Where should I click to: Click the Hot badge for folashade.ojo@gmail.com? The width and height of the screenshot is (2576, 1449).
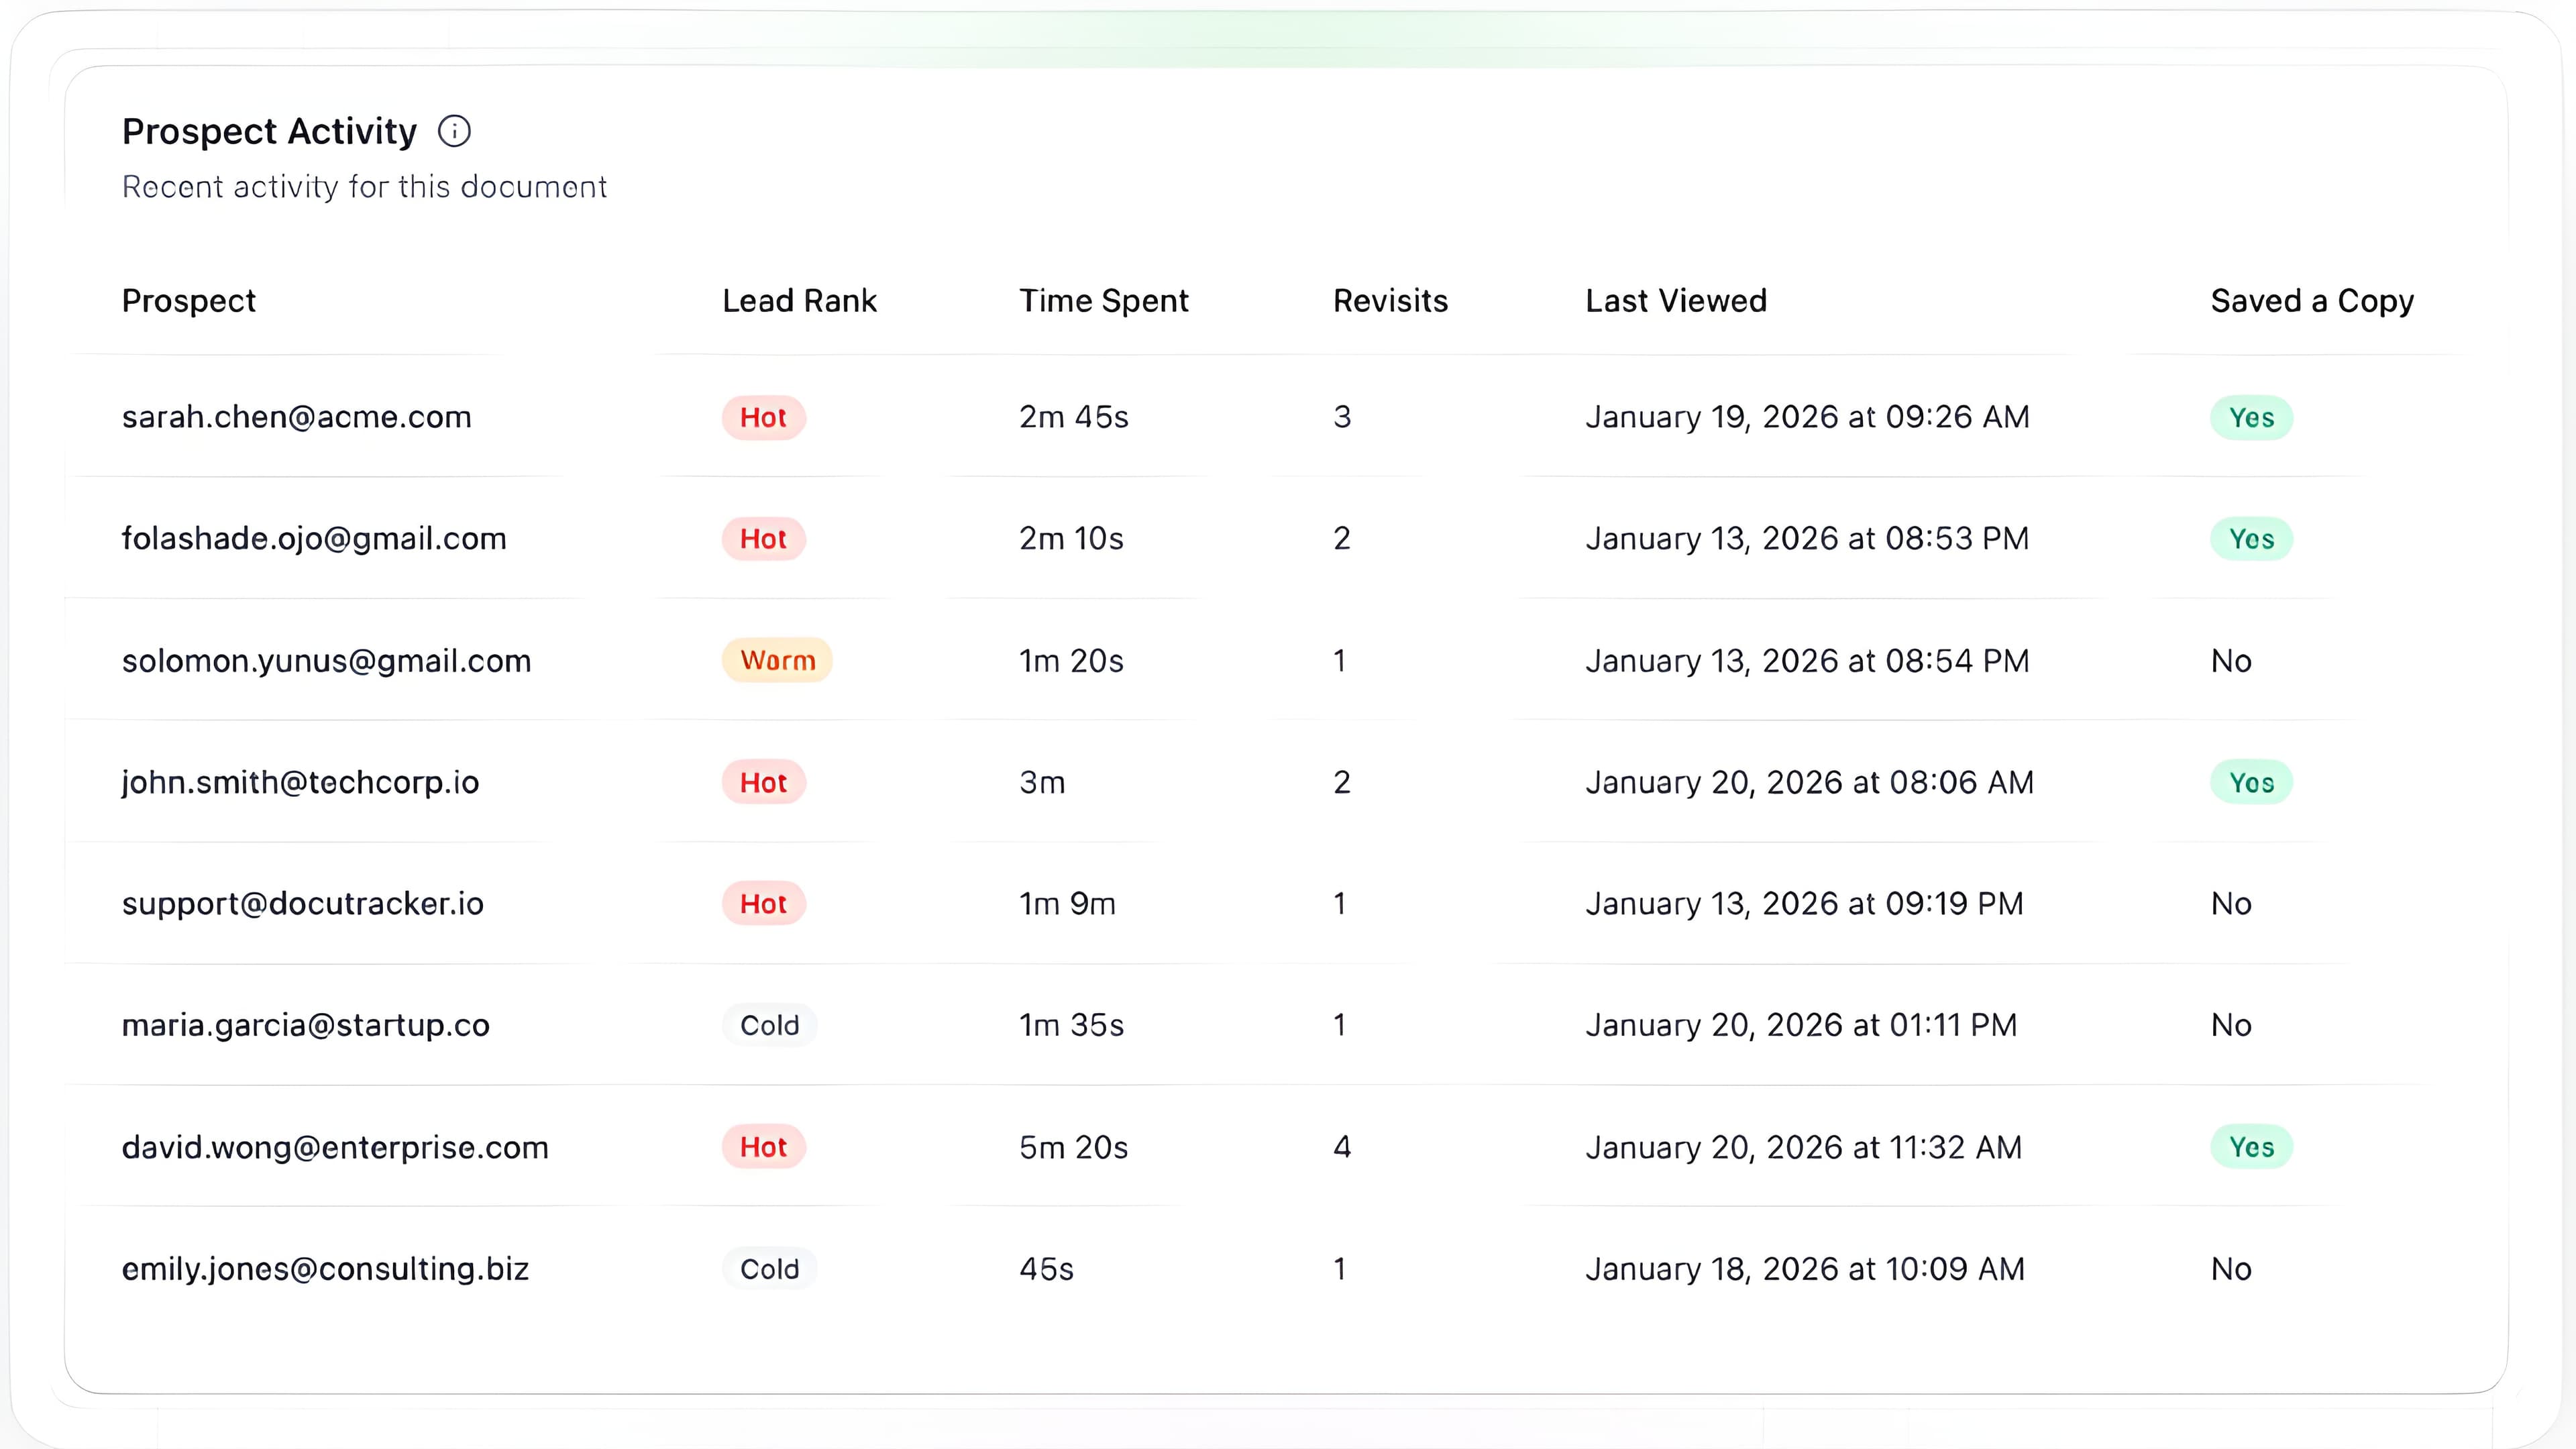pyautogui.click(x=763, y=538)
